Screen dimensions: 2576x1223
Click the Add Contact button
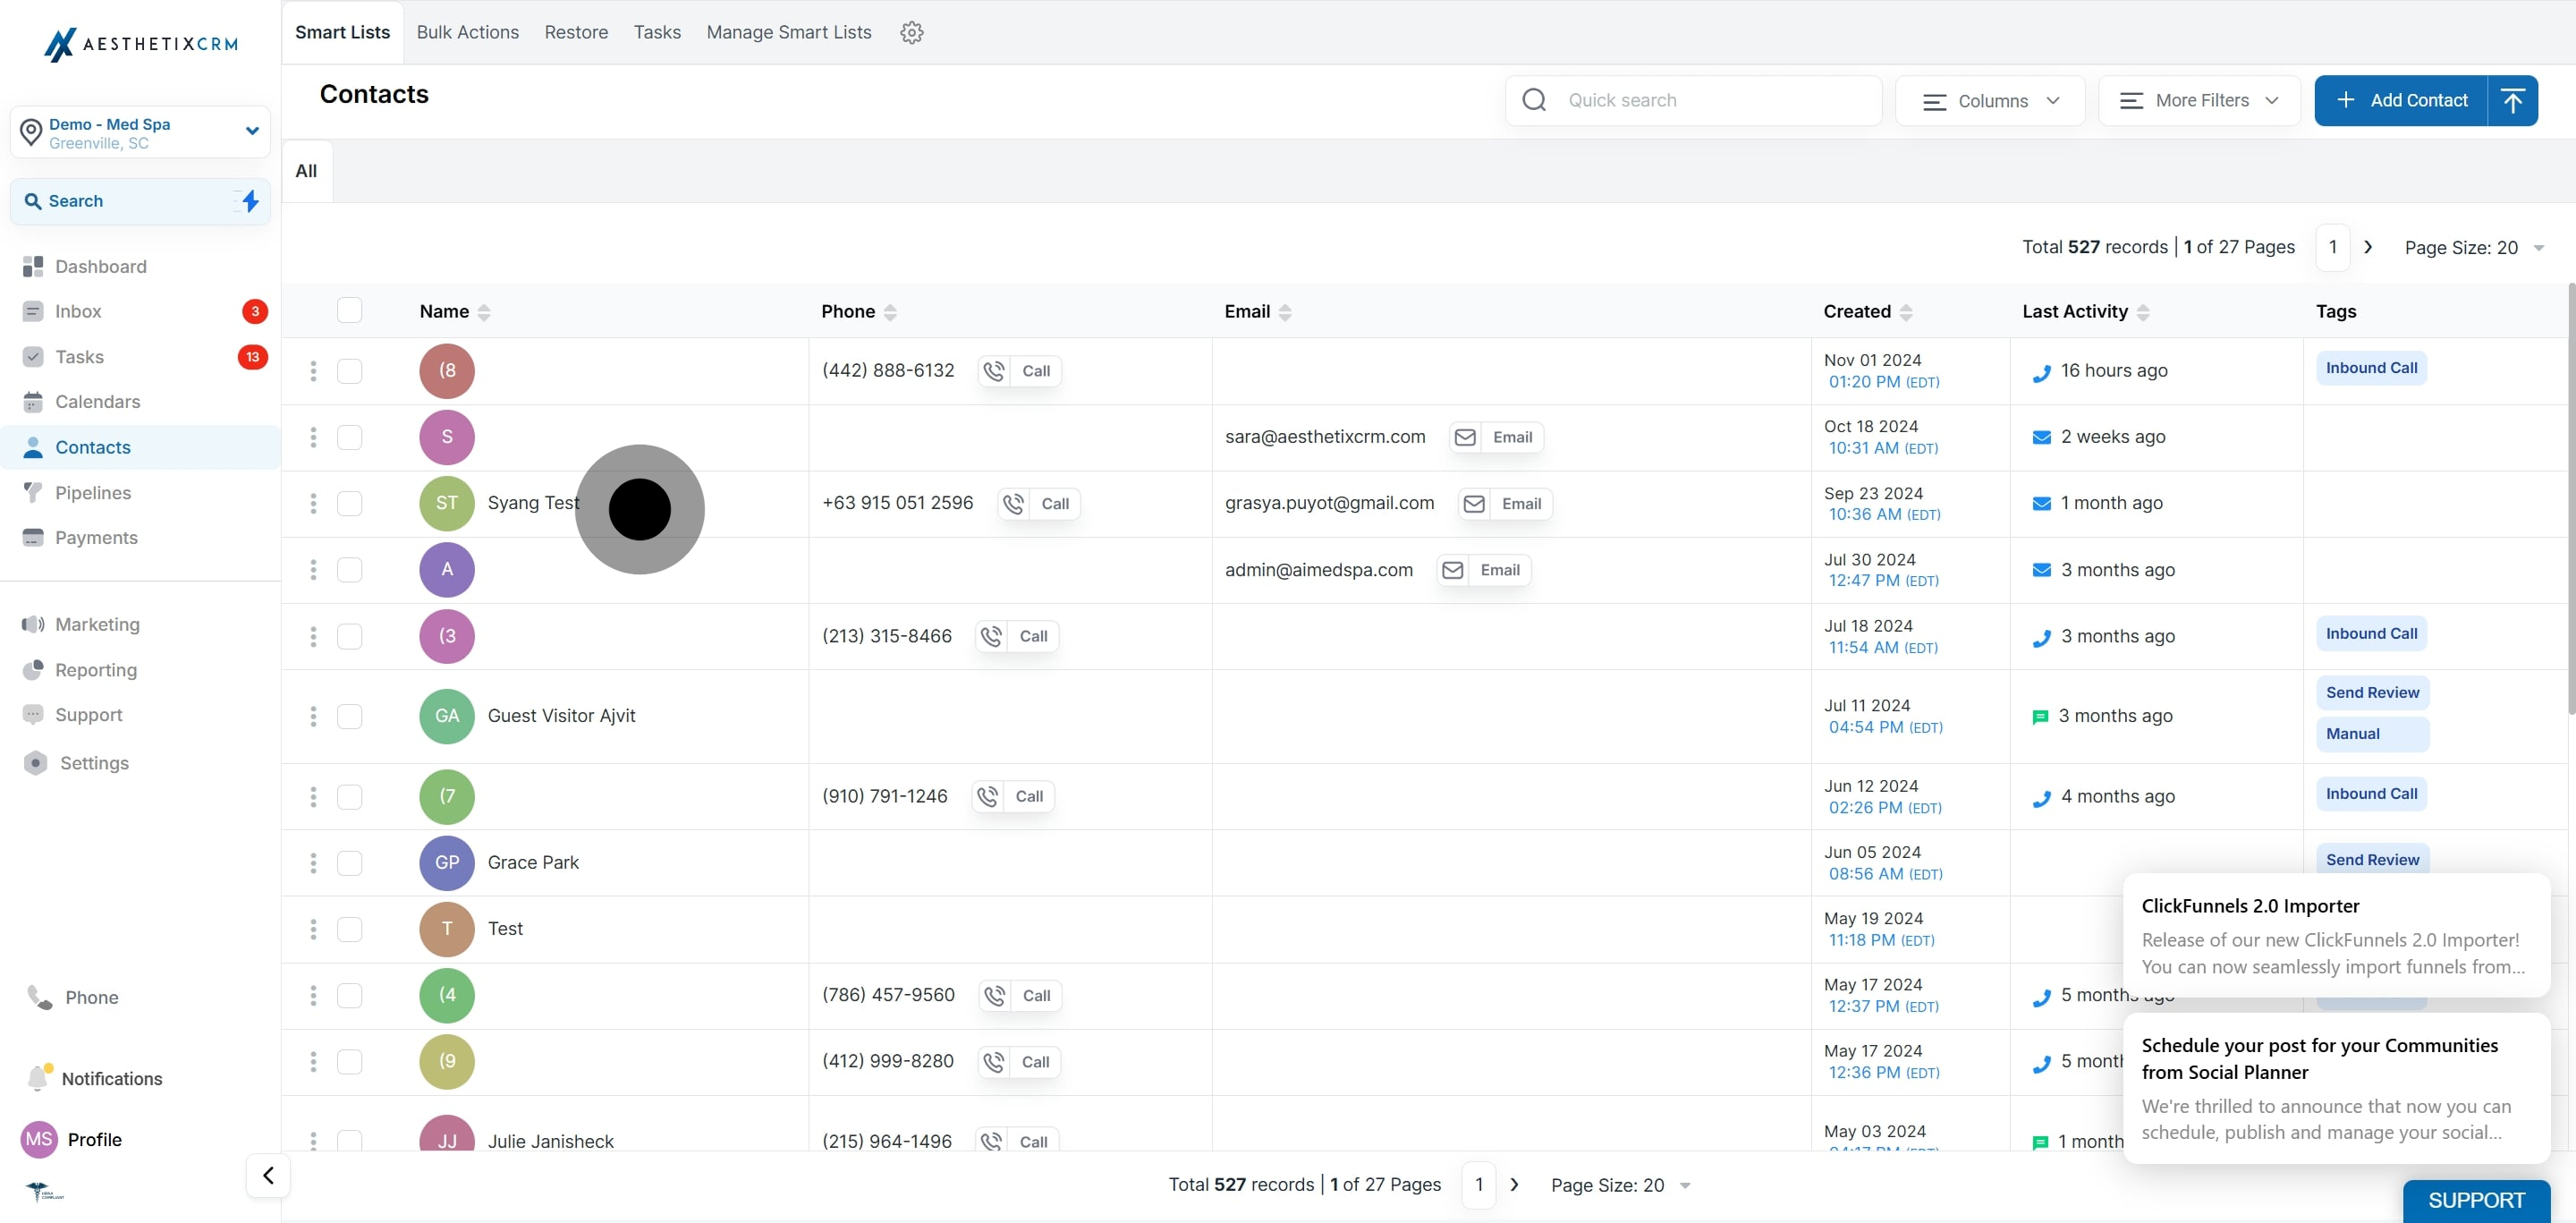click(x=2401, y=100)
